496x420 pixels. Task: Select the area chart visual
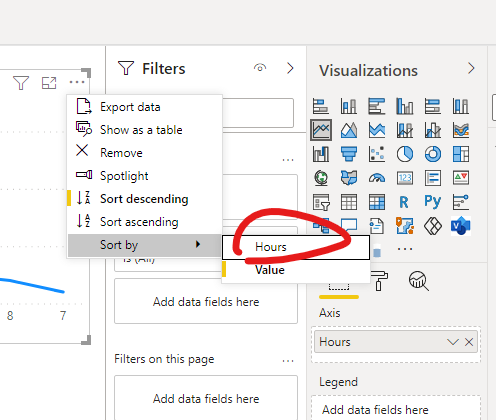[x=349, y=130]
